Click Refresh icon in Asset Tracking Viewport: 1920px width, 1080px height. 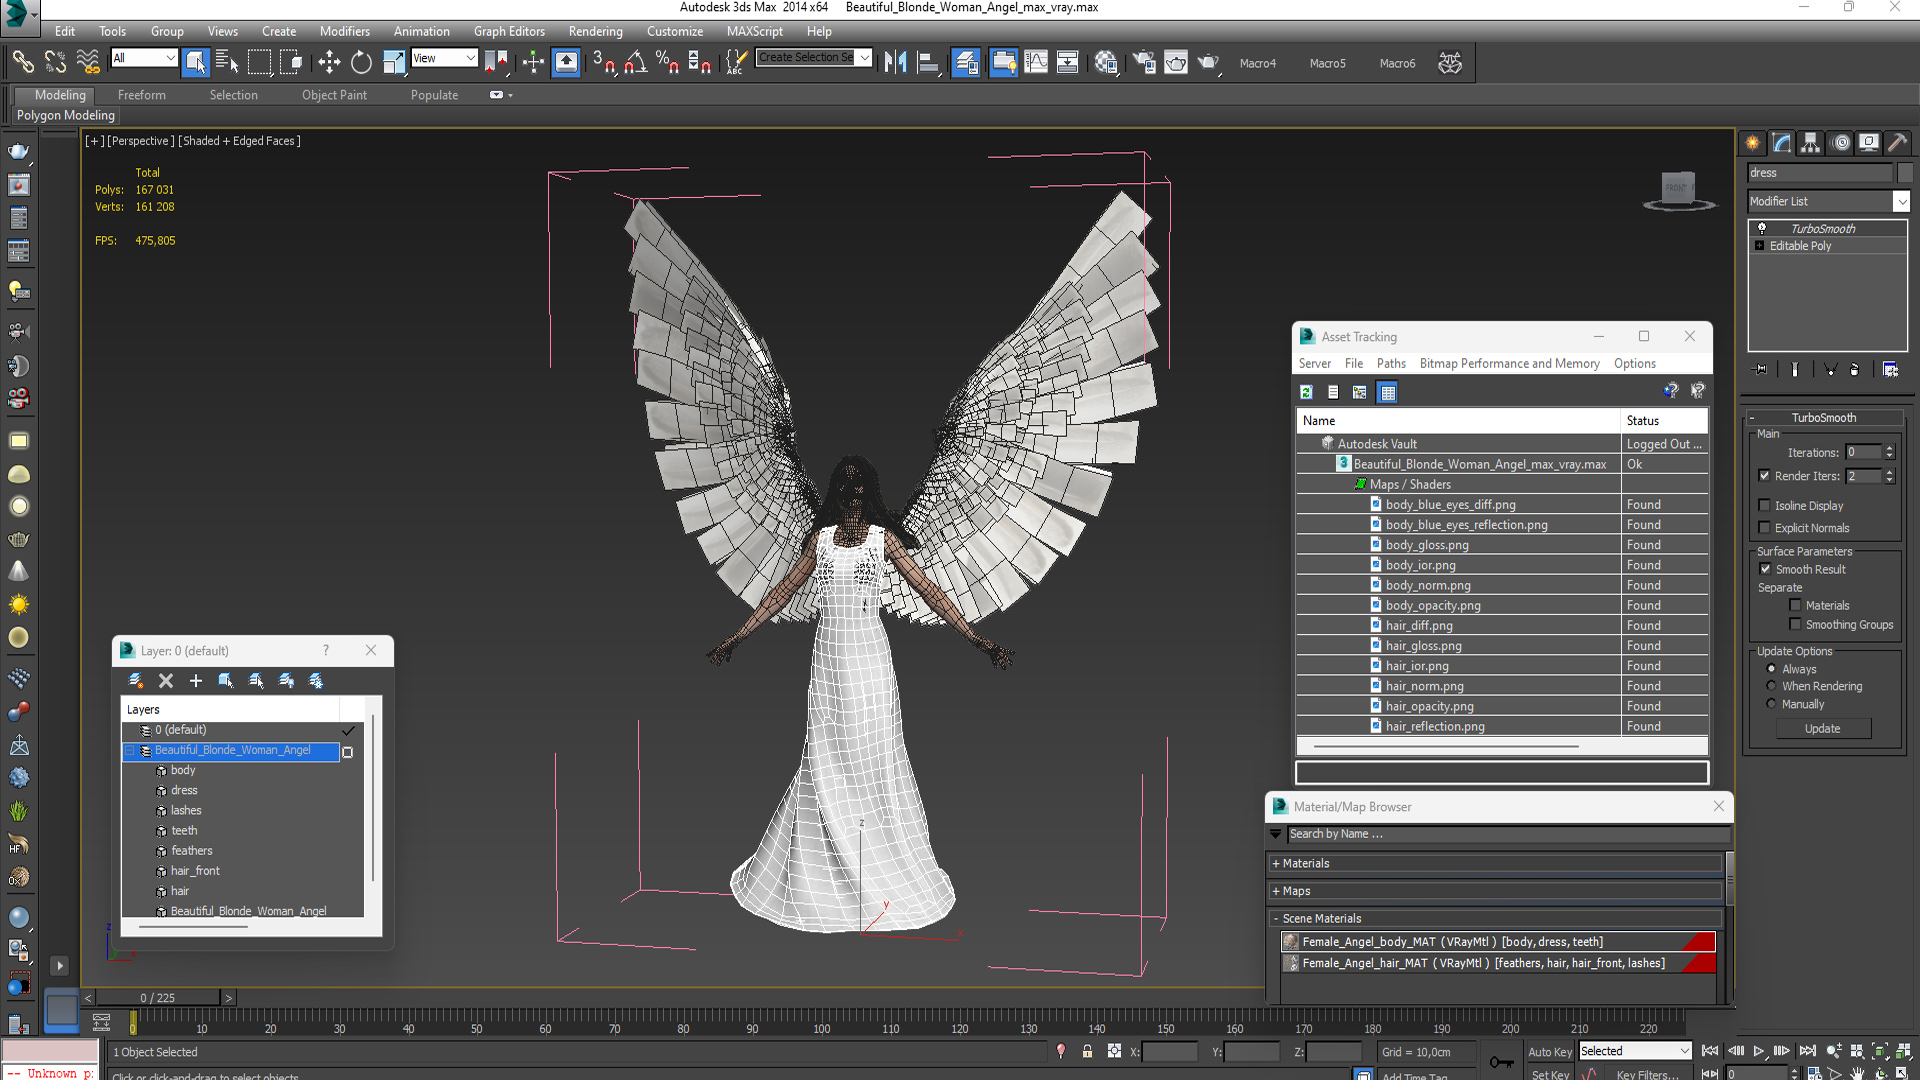click(x=1306, y=392)
